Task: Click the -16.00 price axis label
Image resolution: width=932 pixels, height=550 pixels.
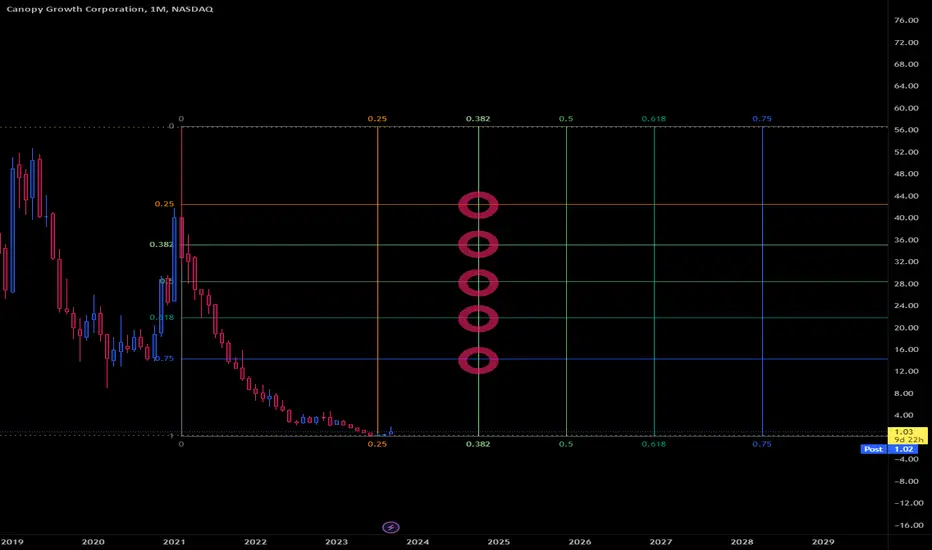Action: tap(909, 525)
